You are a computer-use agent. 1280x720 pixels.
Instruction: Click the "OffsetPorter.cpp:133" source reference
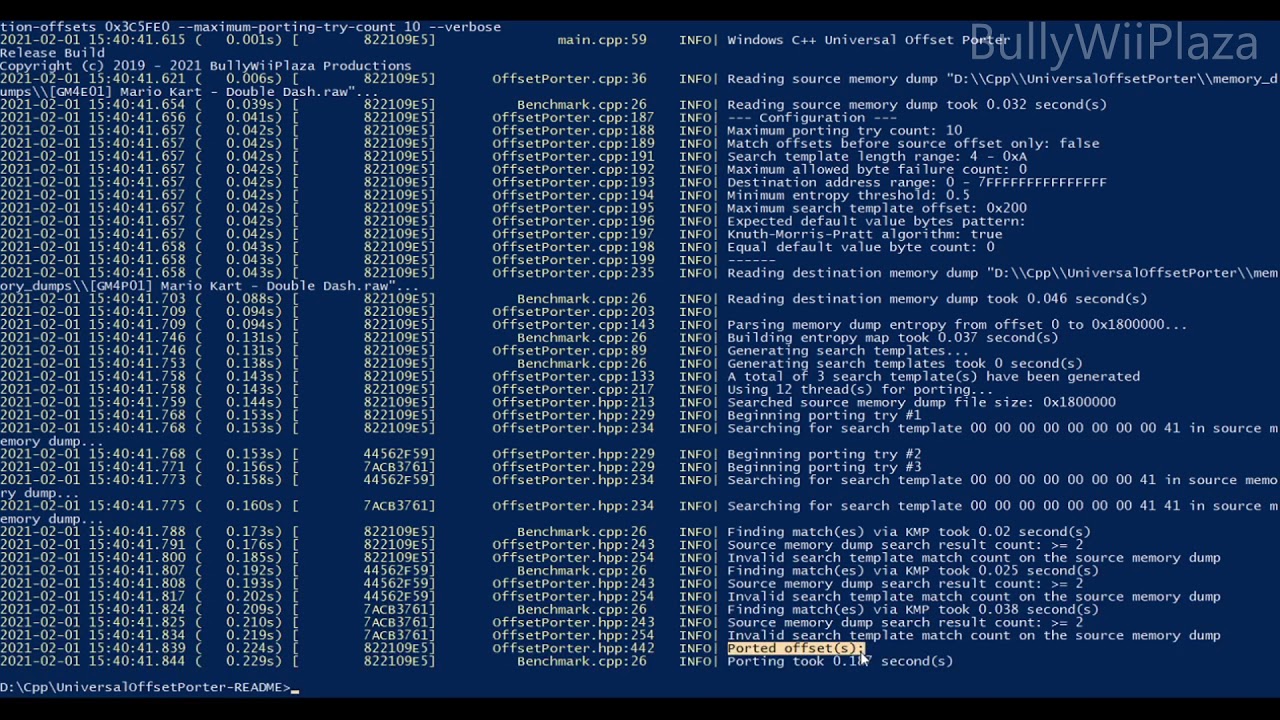(x=573, y=377)
